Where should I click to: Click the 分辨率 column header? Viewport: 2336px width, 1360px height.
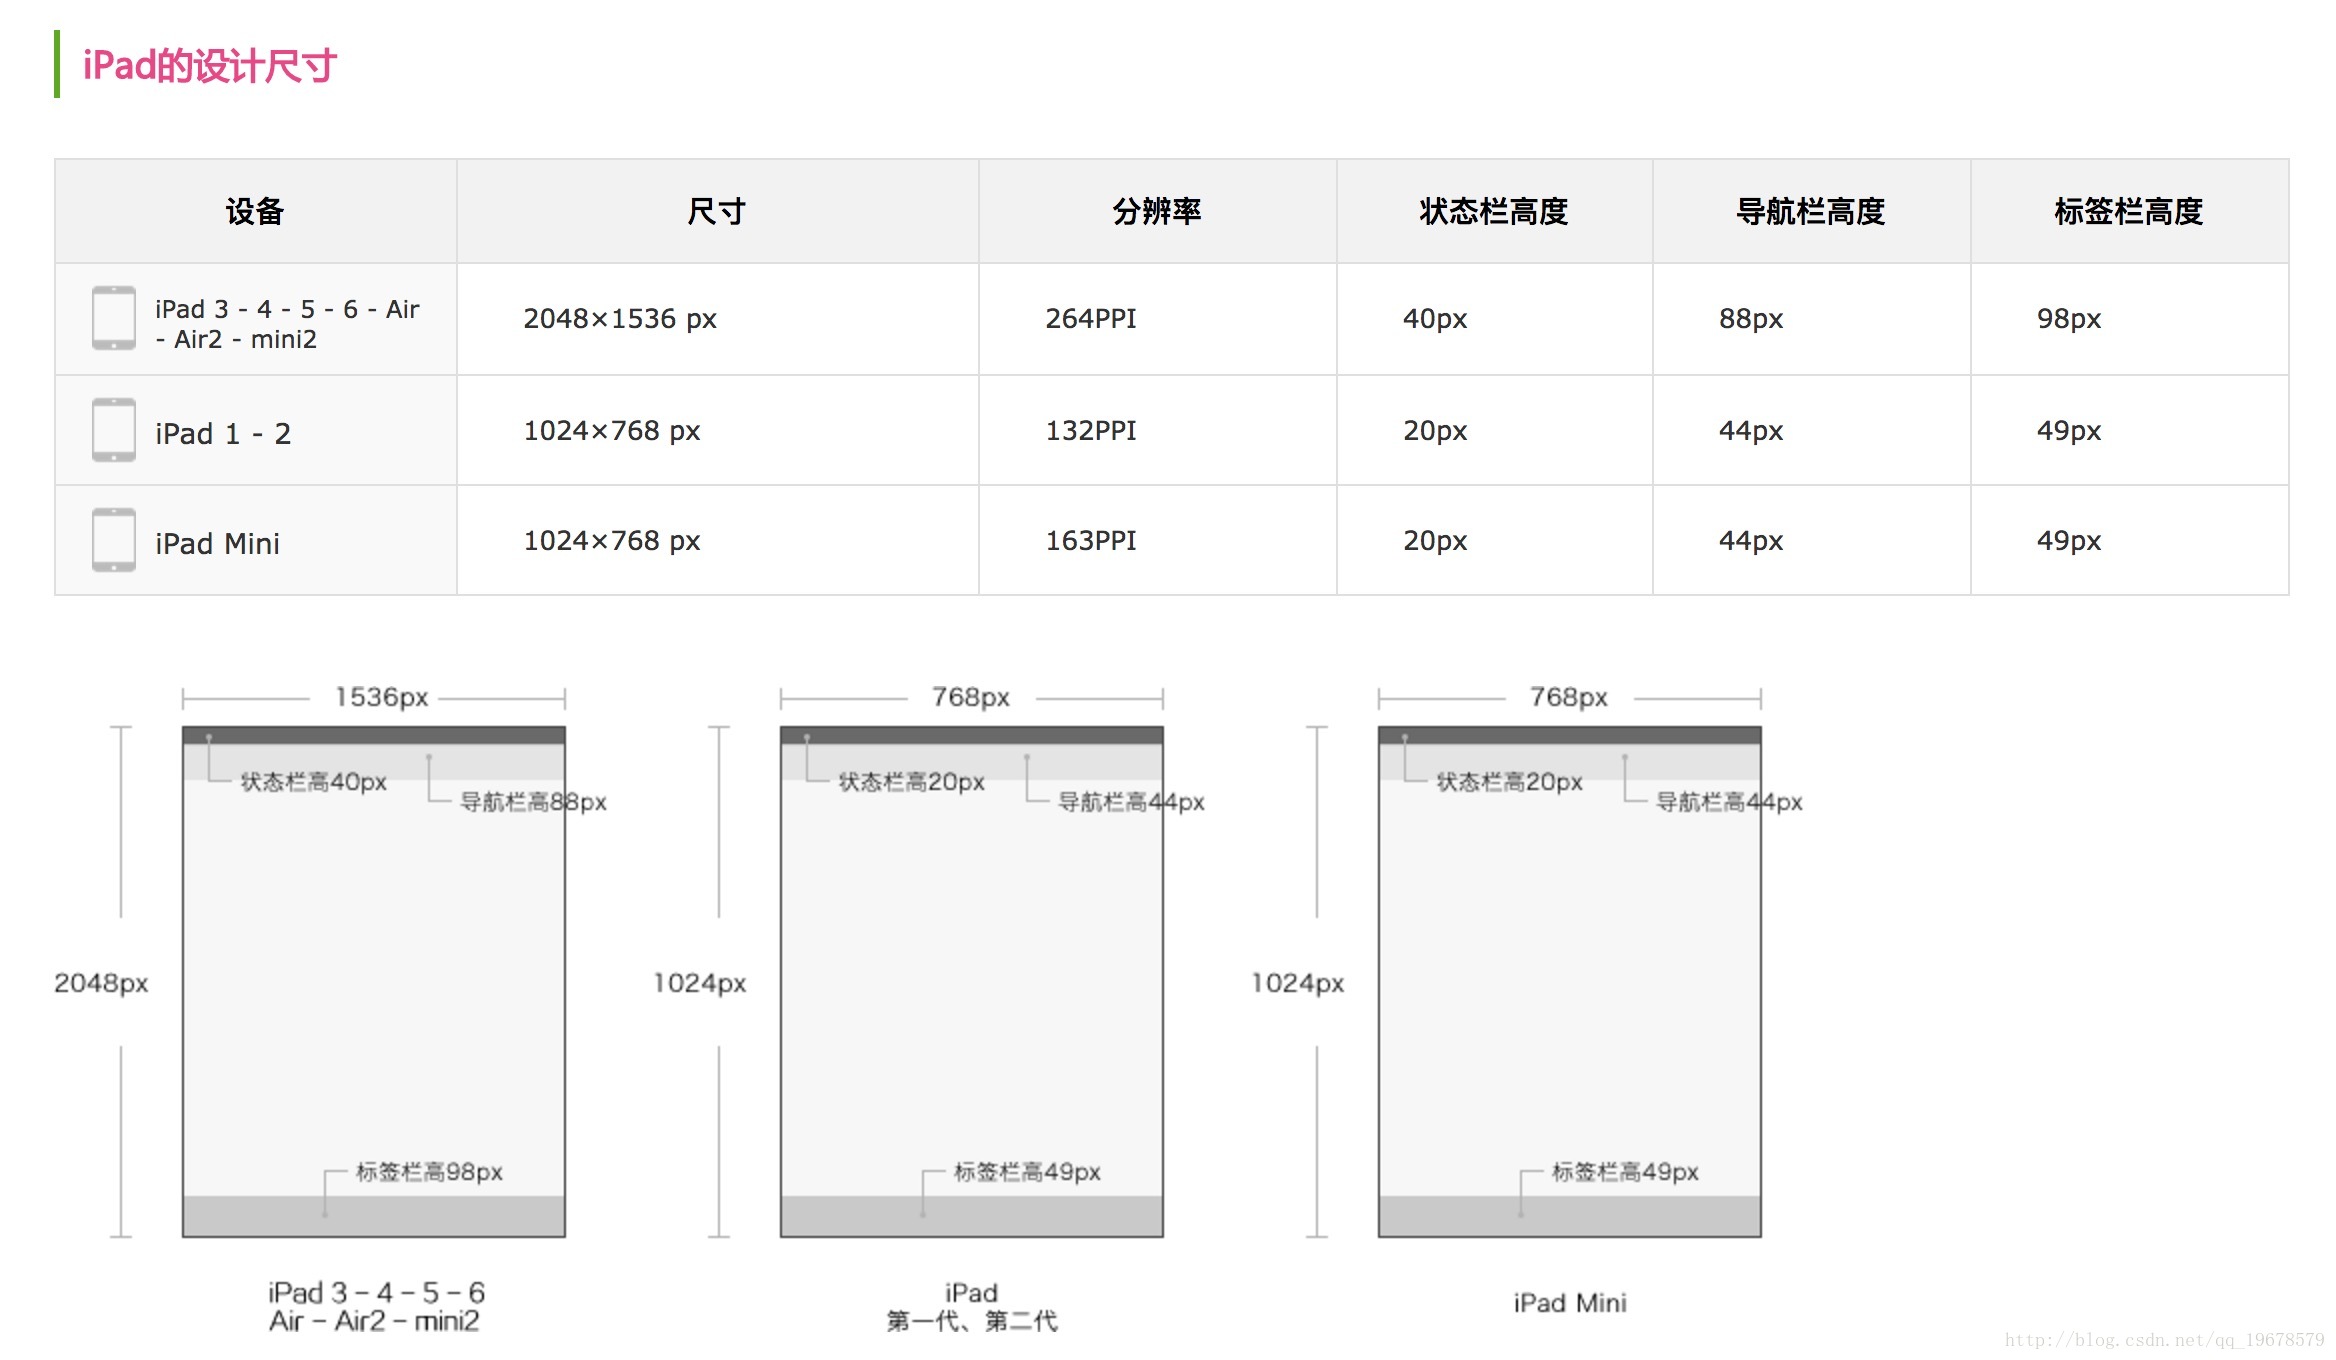[x=1157, y=211]
